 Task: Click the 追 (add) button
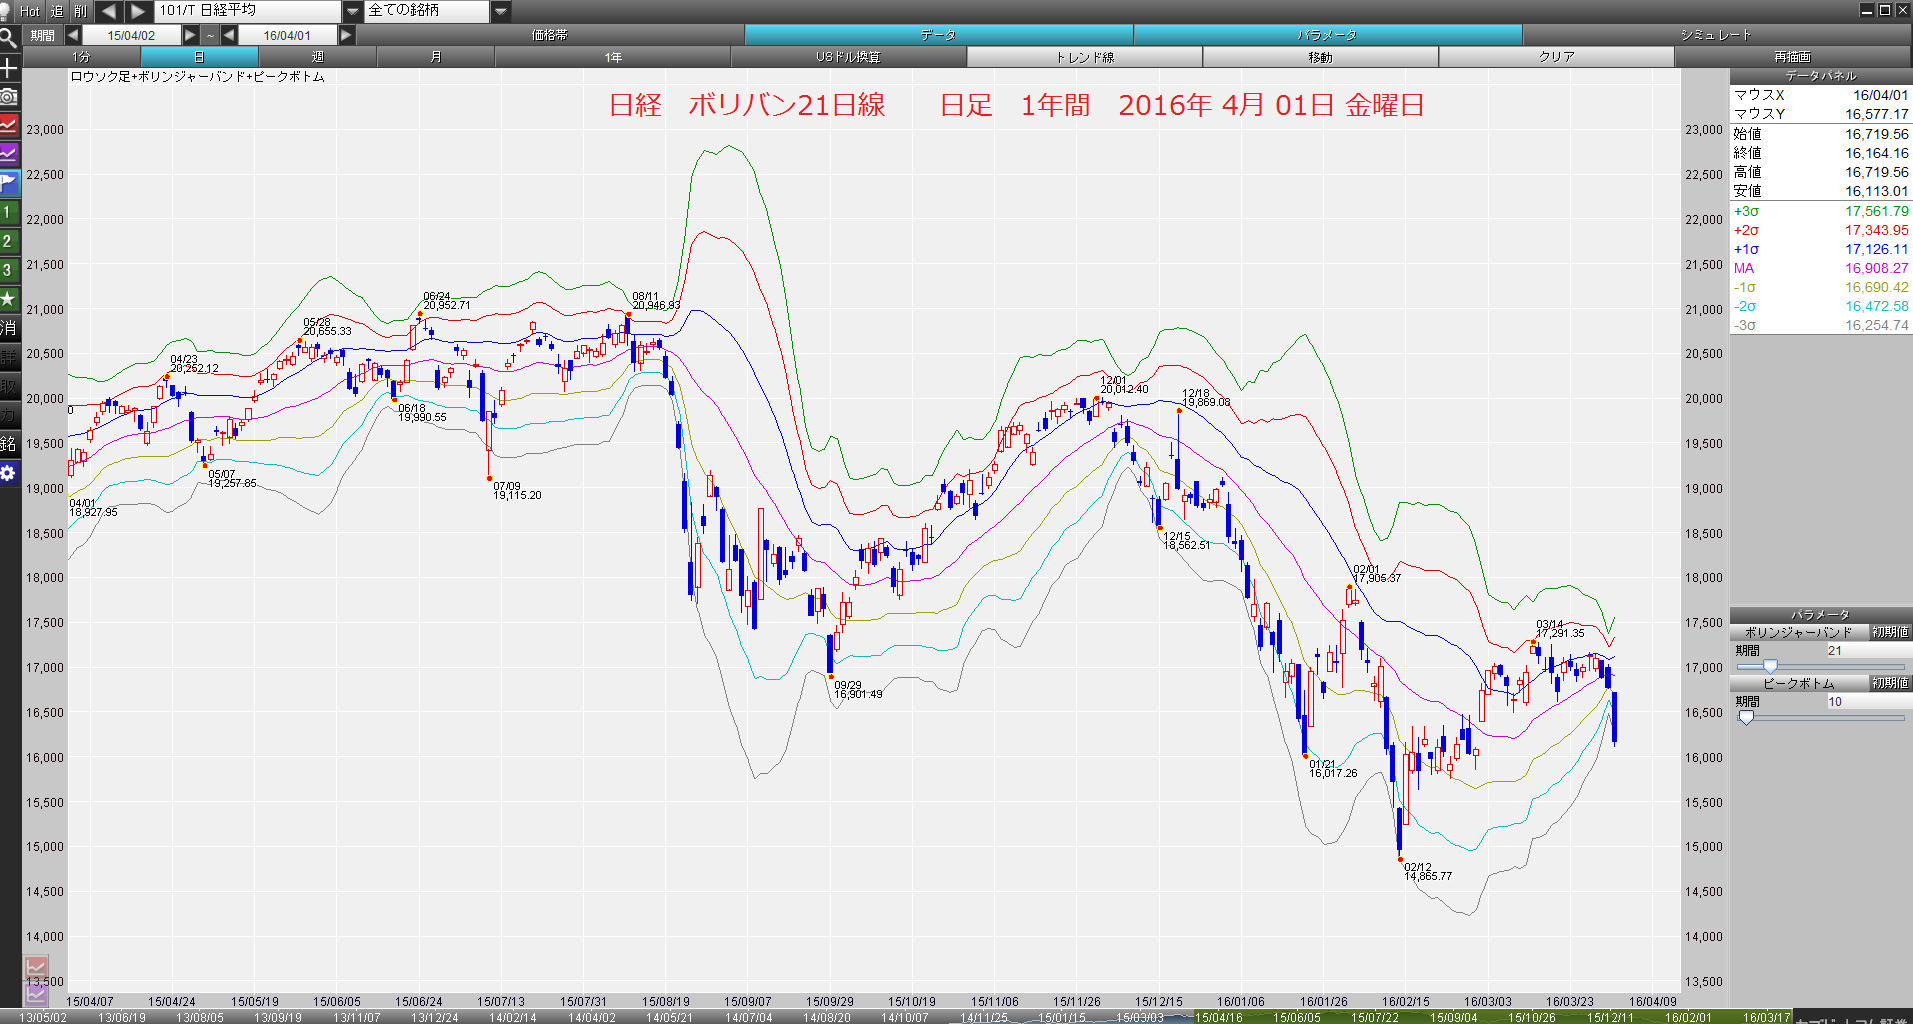[x=56, y=11]
